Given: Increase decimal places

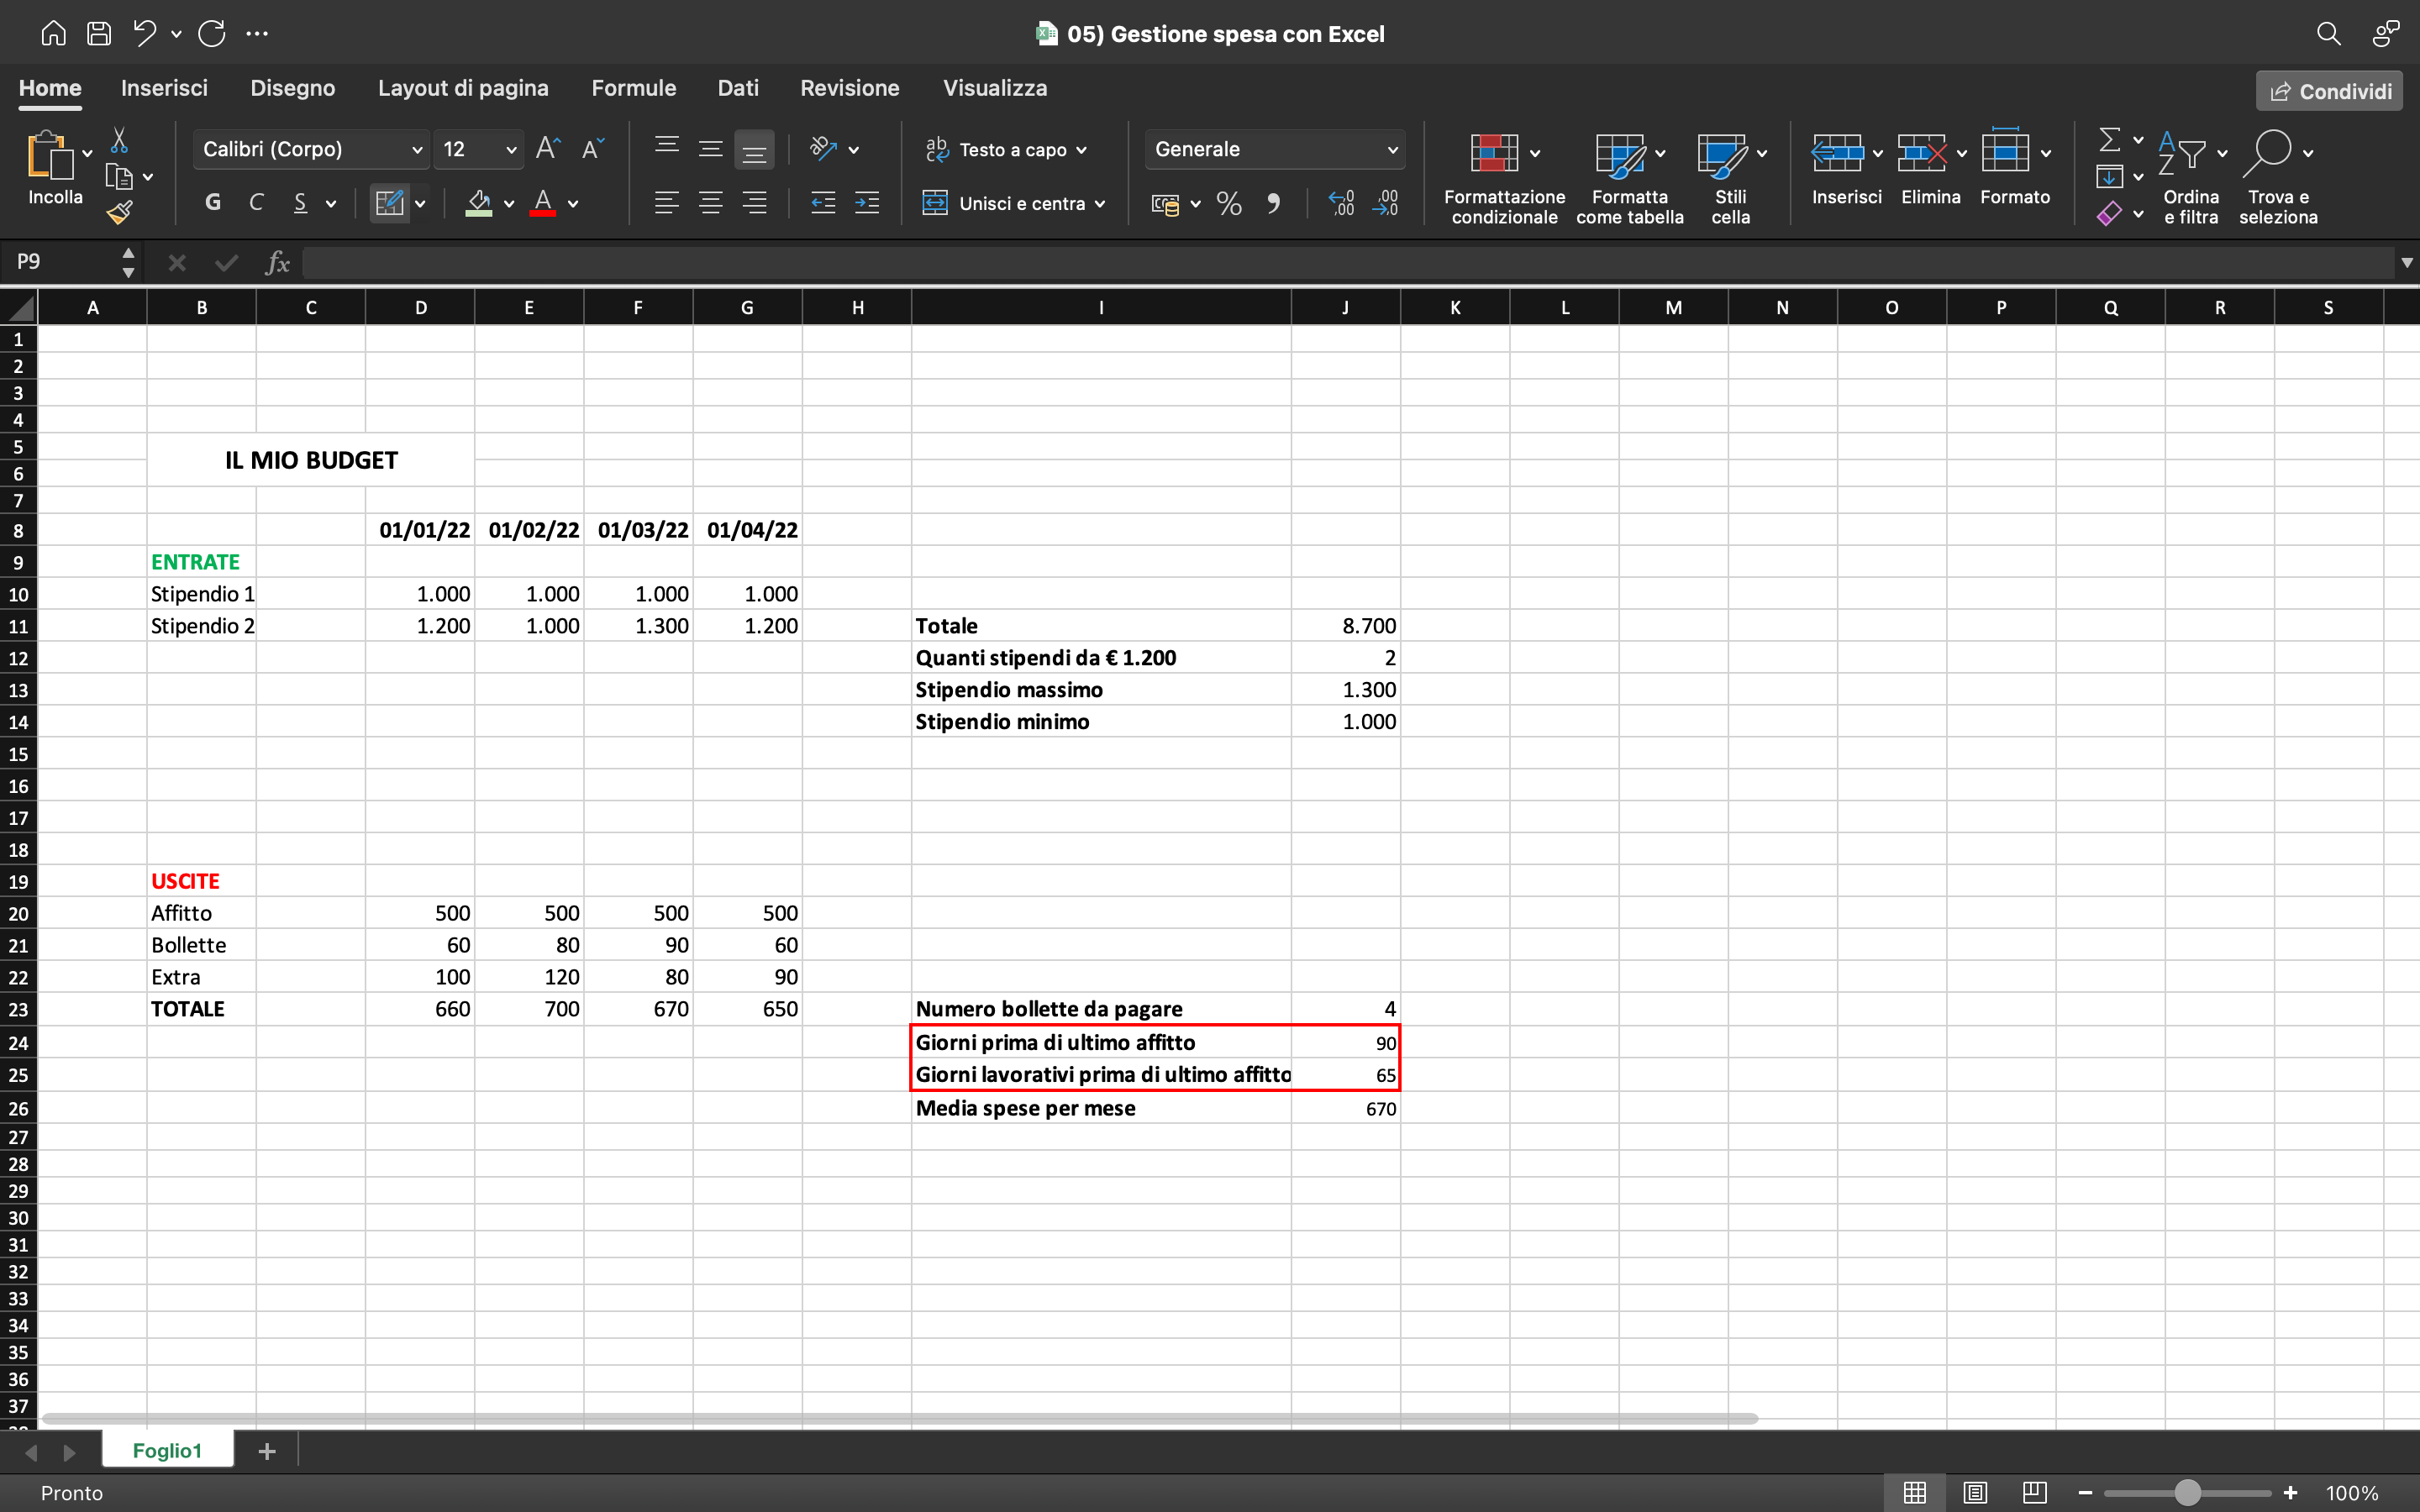Looking at the screenshot, I should (x=1340, y=203).
